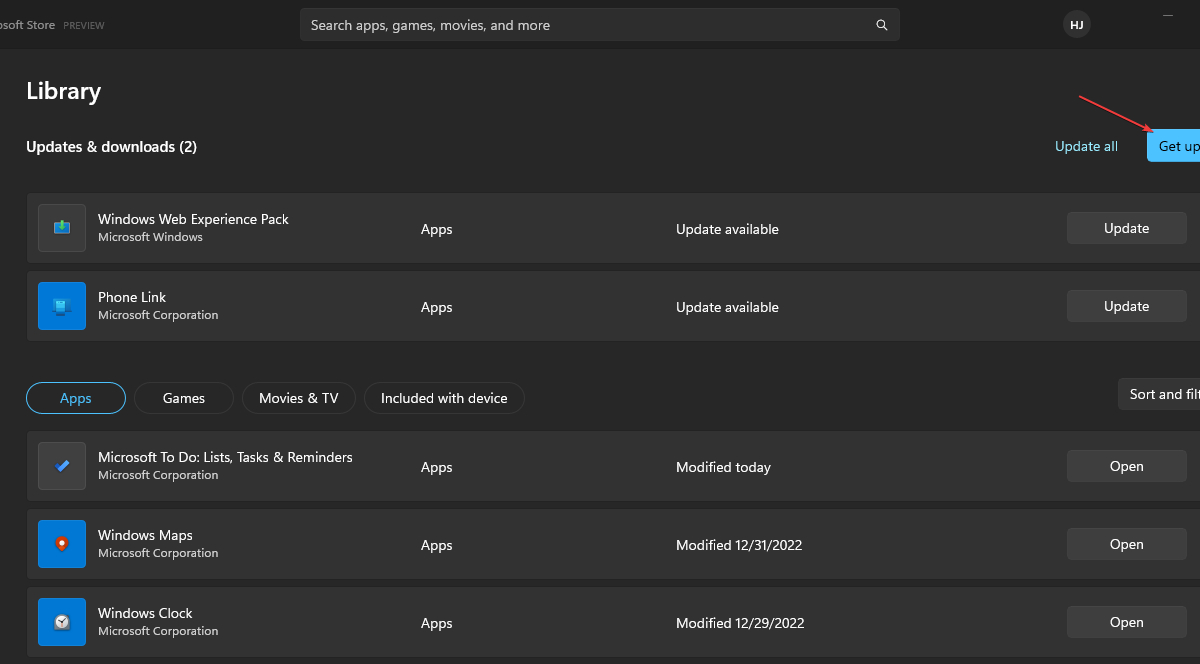Update the Phone Link app
Image resolution: width=1200 pixels, height=664 pixels.
1126,305
